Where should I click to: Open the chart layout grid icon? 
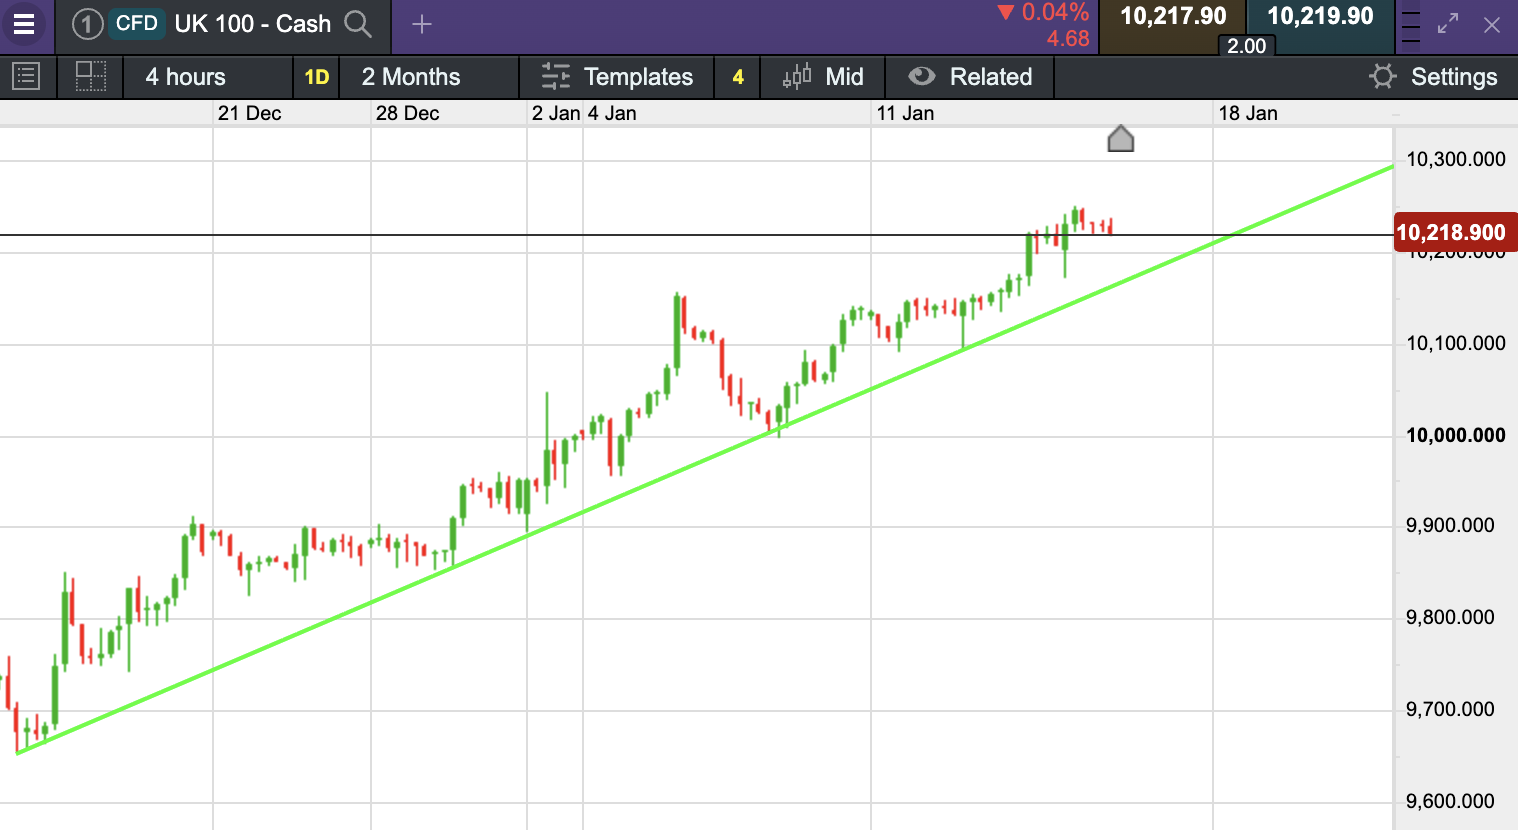coord(91,77)
